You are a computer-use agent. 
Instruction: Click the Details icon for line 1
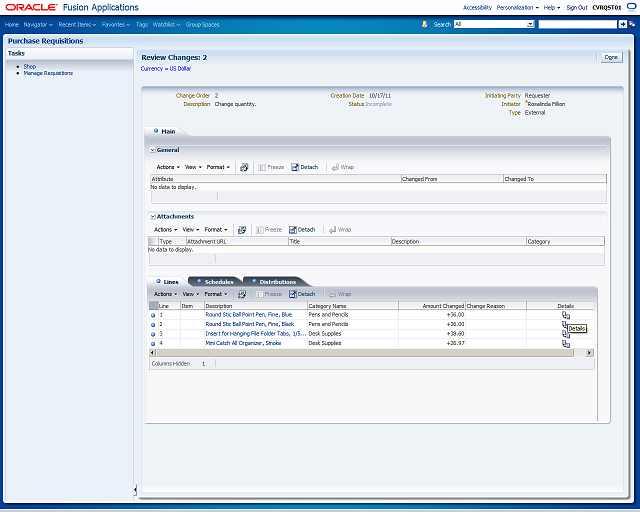(566, 315)
